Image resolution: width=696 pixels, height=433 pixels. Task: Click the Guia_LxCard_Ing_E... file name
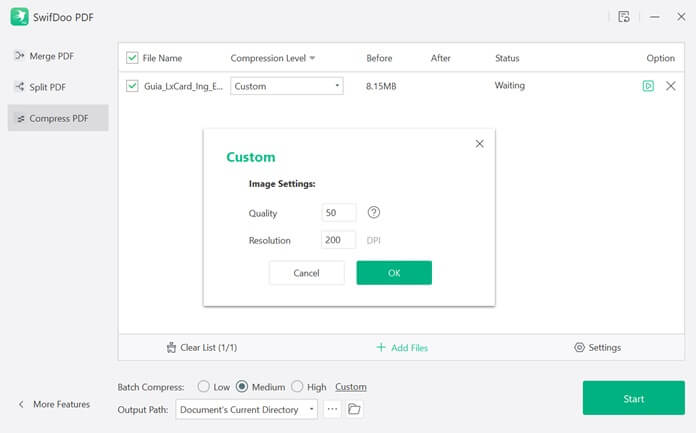pos(183,86)
